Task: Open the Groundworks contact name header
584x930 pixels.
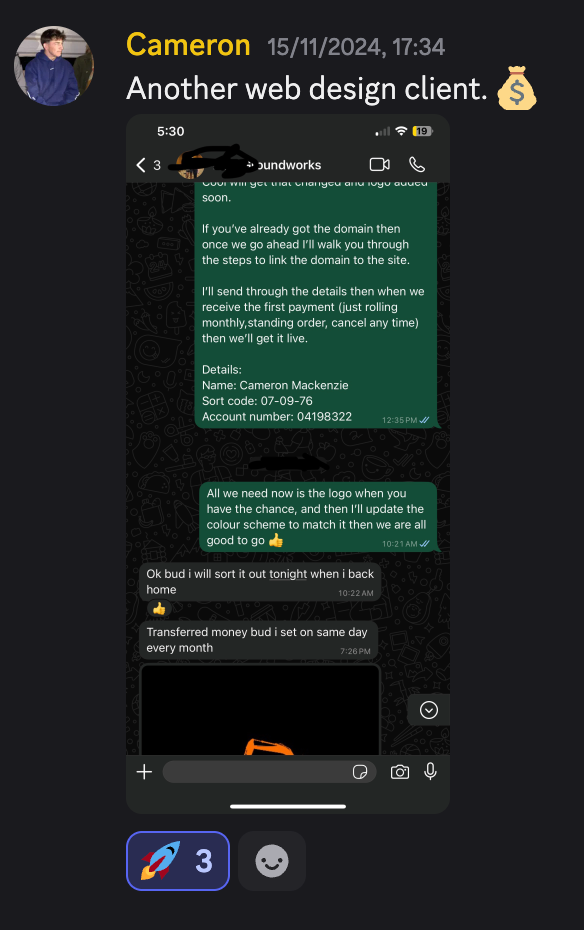Action: coord(284,165)
